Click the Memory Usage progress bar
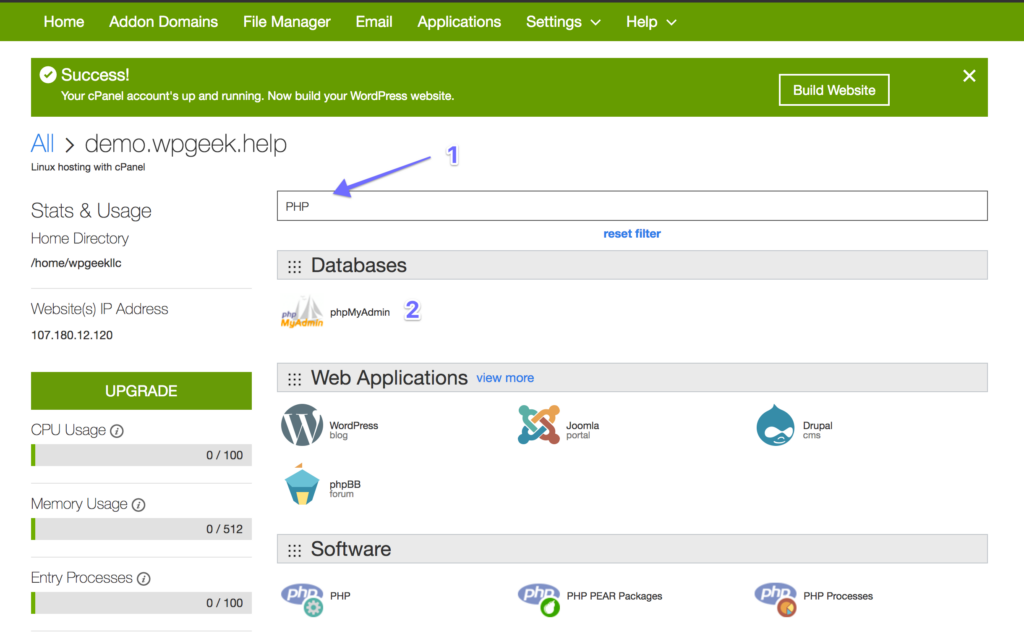Screen dimensions: 1024x639 pos(141,529)
